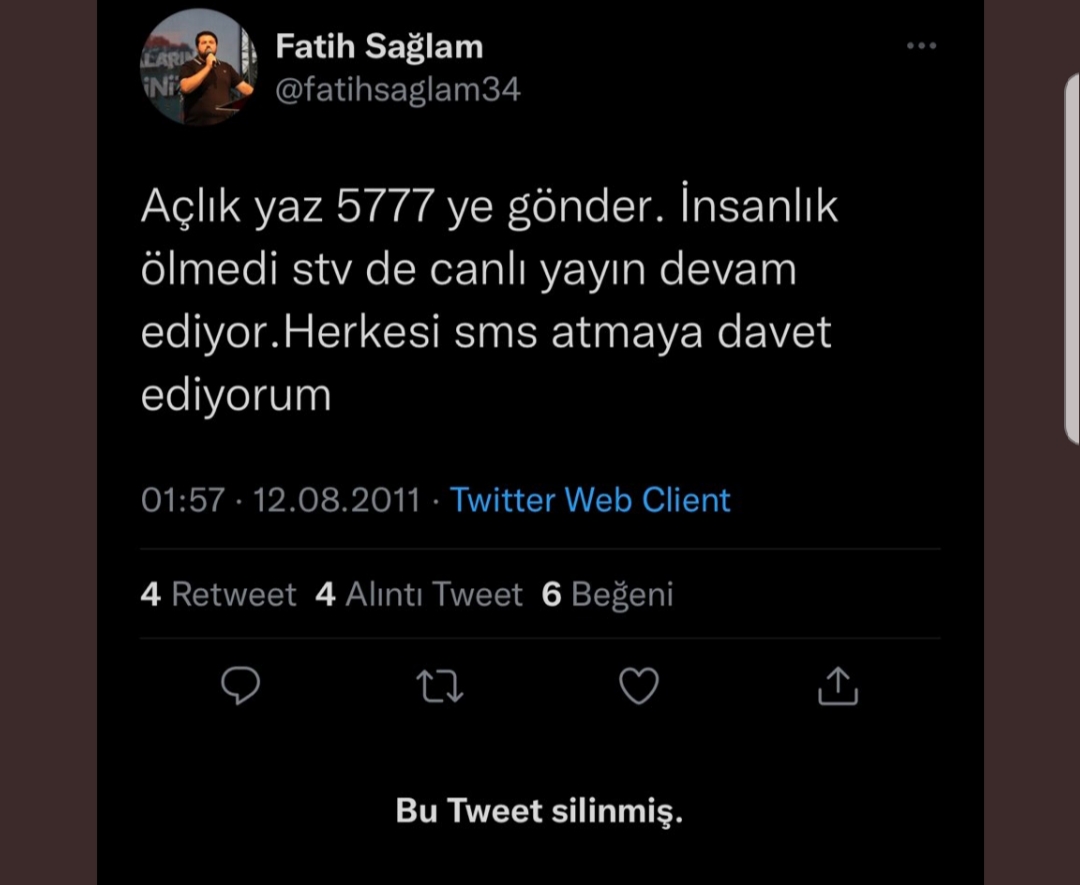Open the share upload icon
Screen dimensions: 1080x885
[x=838, y=686]
